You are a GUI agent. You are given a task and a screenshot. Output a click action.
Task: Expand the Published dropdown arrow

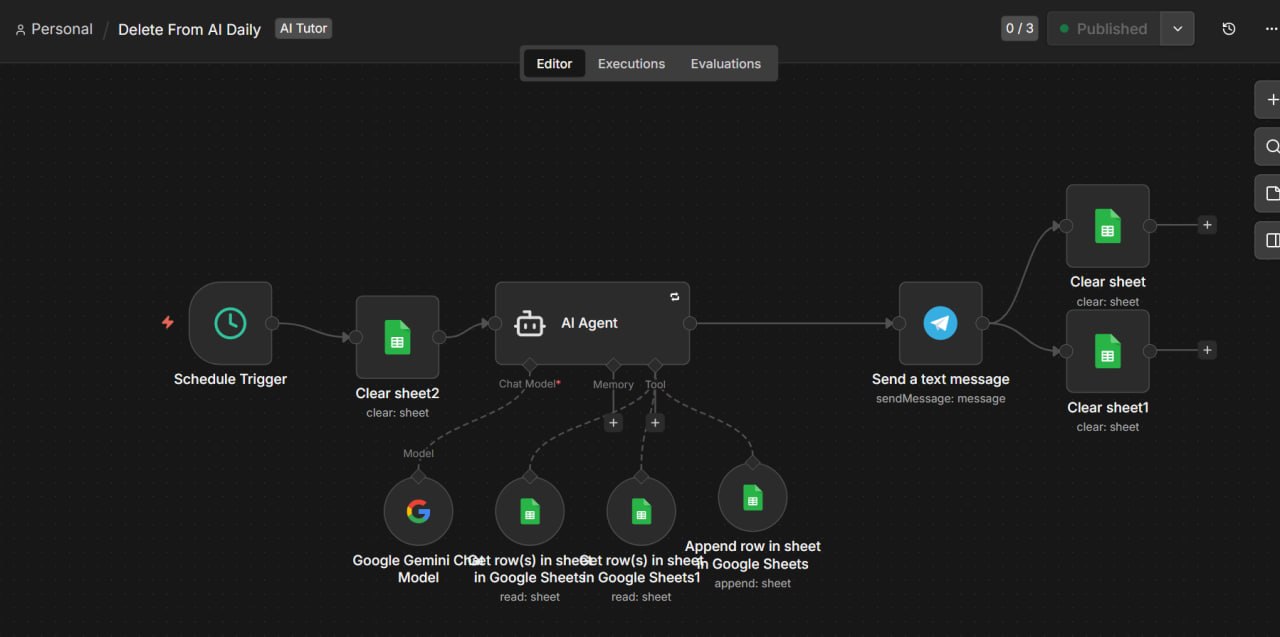[x=1177, y=29]
